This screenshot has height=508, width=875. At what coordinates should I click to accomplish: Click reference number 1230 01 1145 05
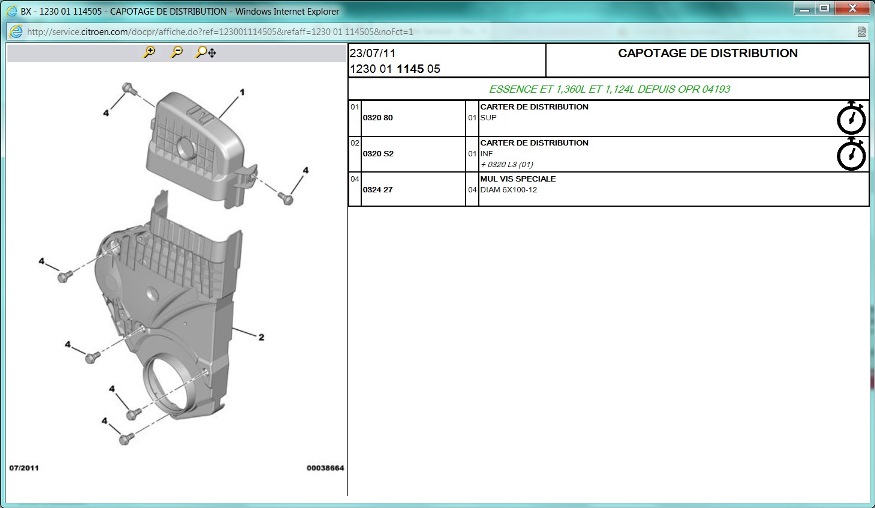395,69
